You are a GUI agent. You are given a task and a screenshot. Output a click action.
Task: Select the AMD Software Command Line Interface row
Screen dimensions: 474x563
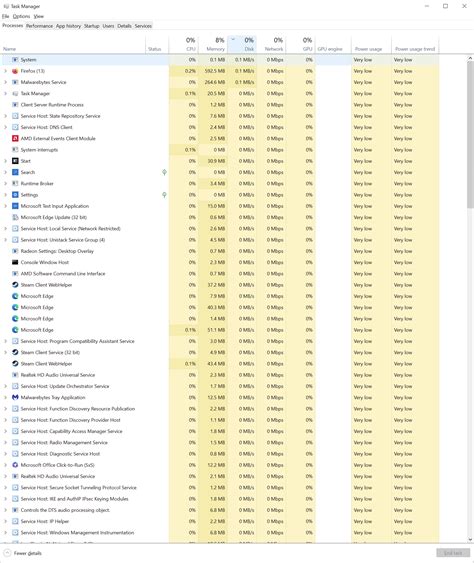pos(220,274)
